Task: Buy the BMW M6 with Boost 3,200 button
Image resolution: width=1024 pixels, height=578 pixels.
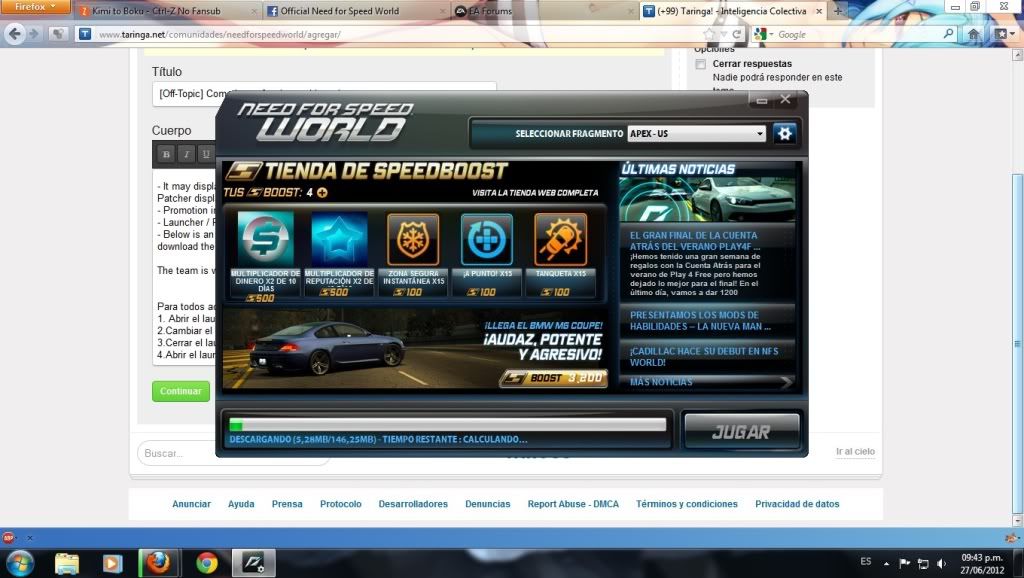Action: (x=554, y=378)
